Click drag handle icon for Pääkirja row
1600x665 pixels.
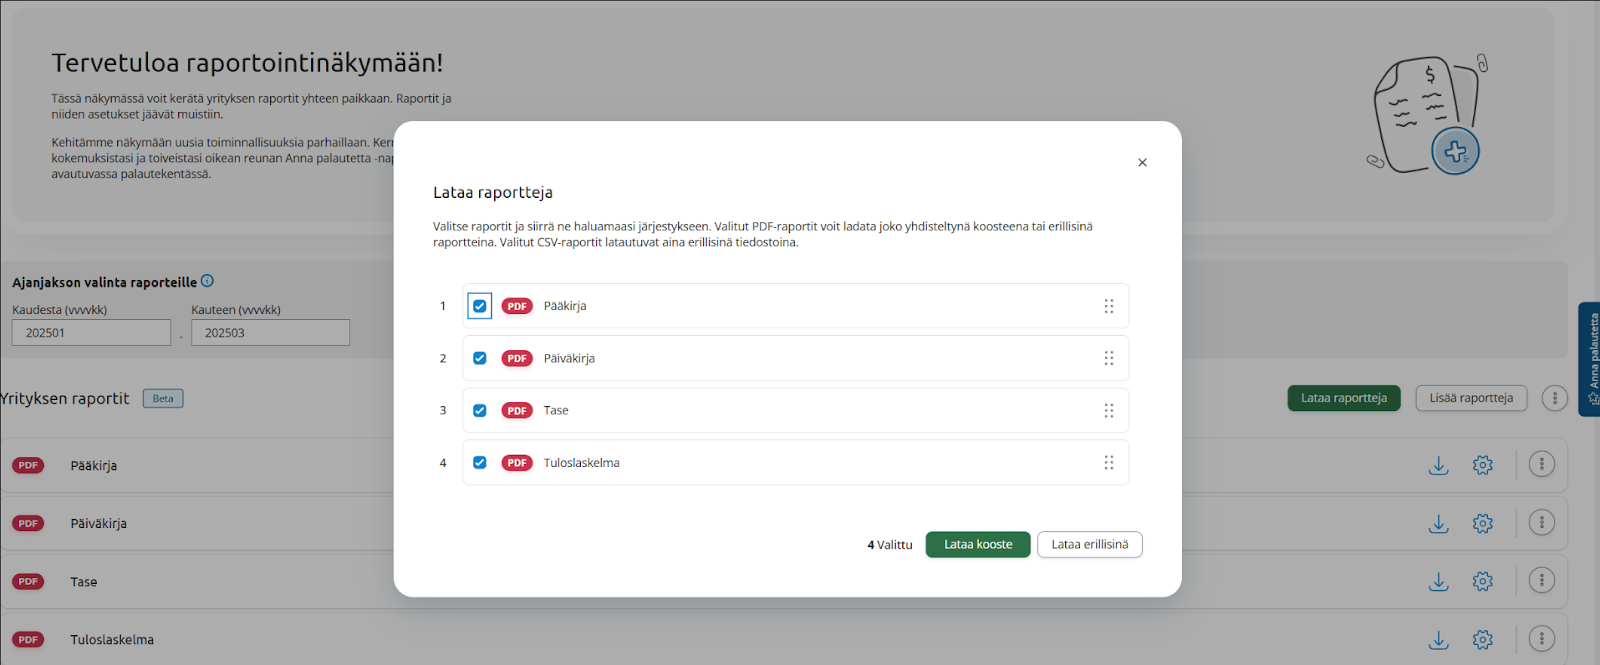[x=1108, y=306]
